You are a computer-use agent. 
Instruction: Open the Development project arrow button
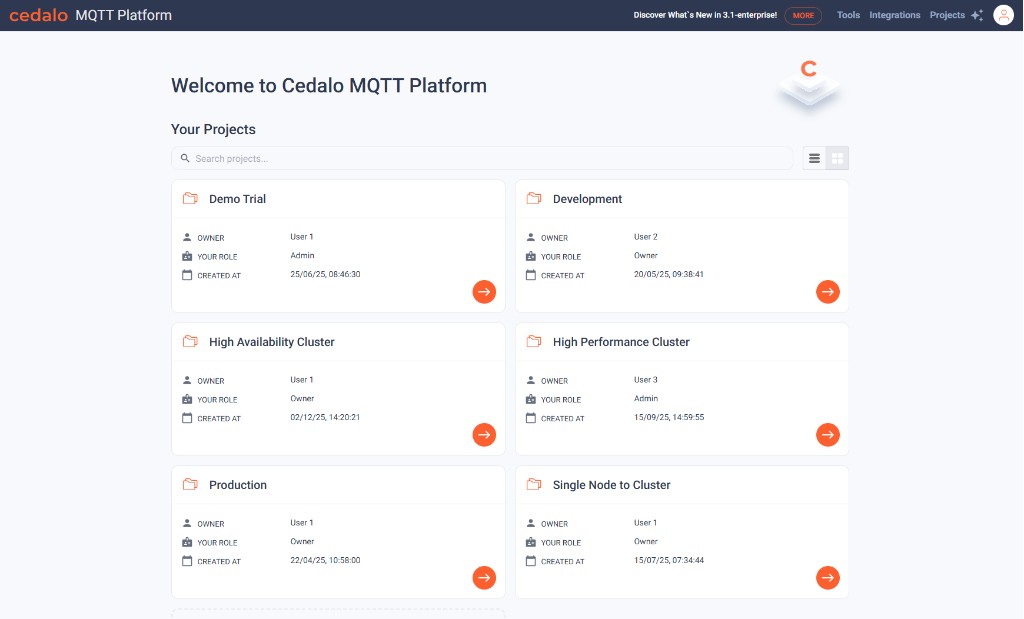coord(827,292)
